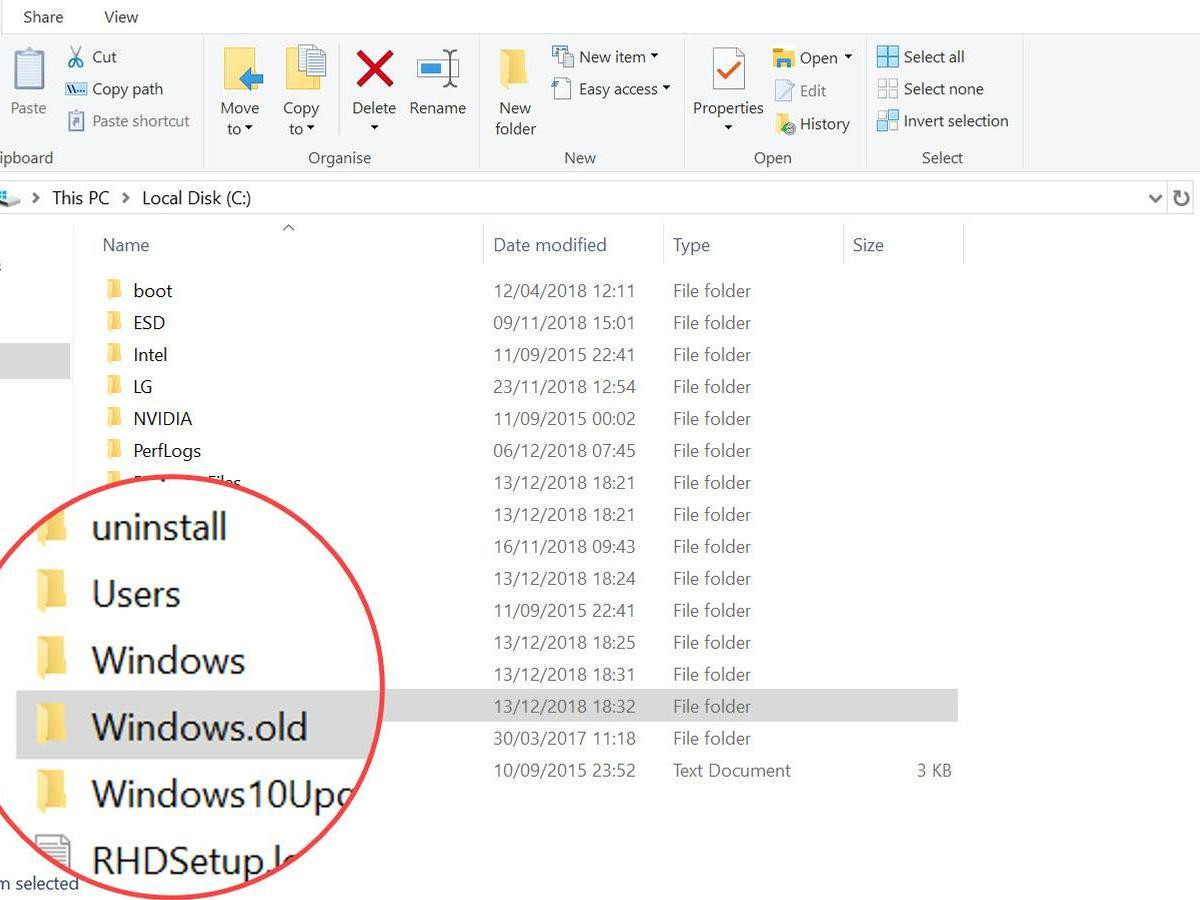1200x900 pixels.
Task: Open the Share tab
Action: click(42, 16)
